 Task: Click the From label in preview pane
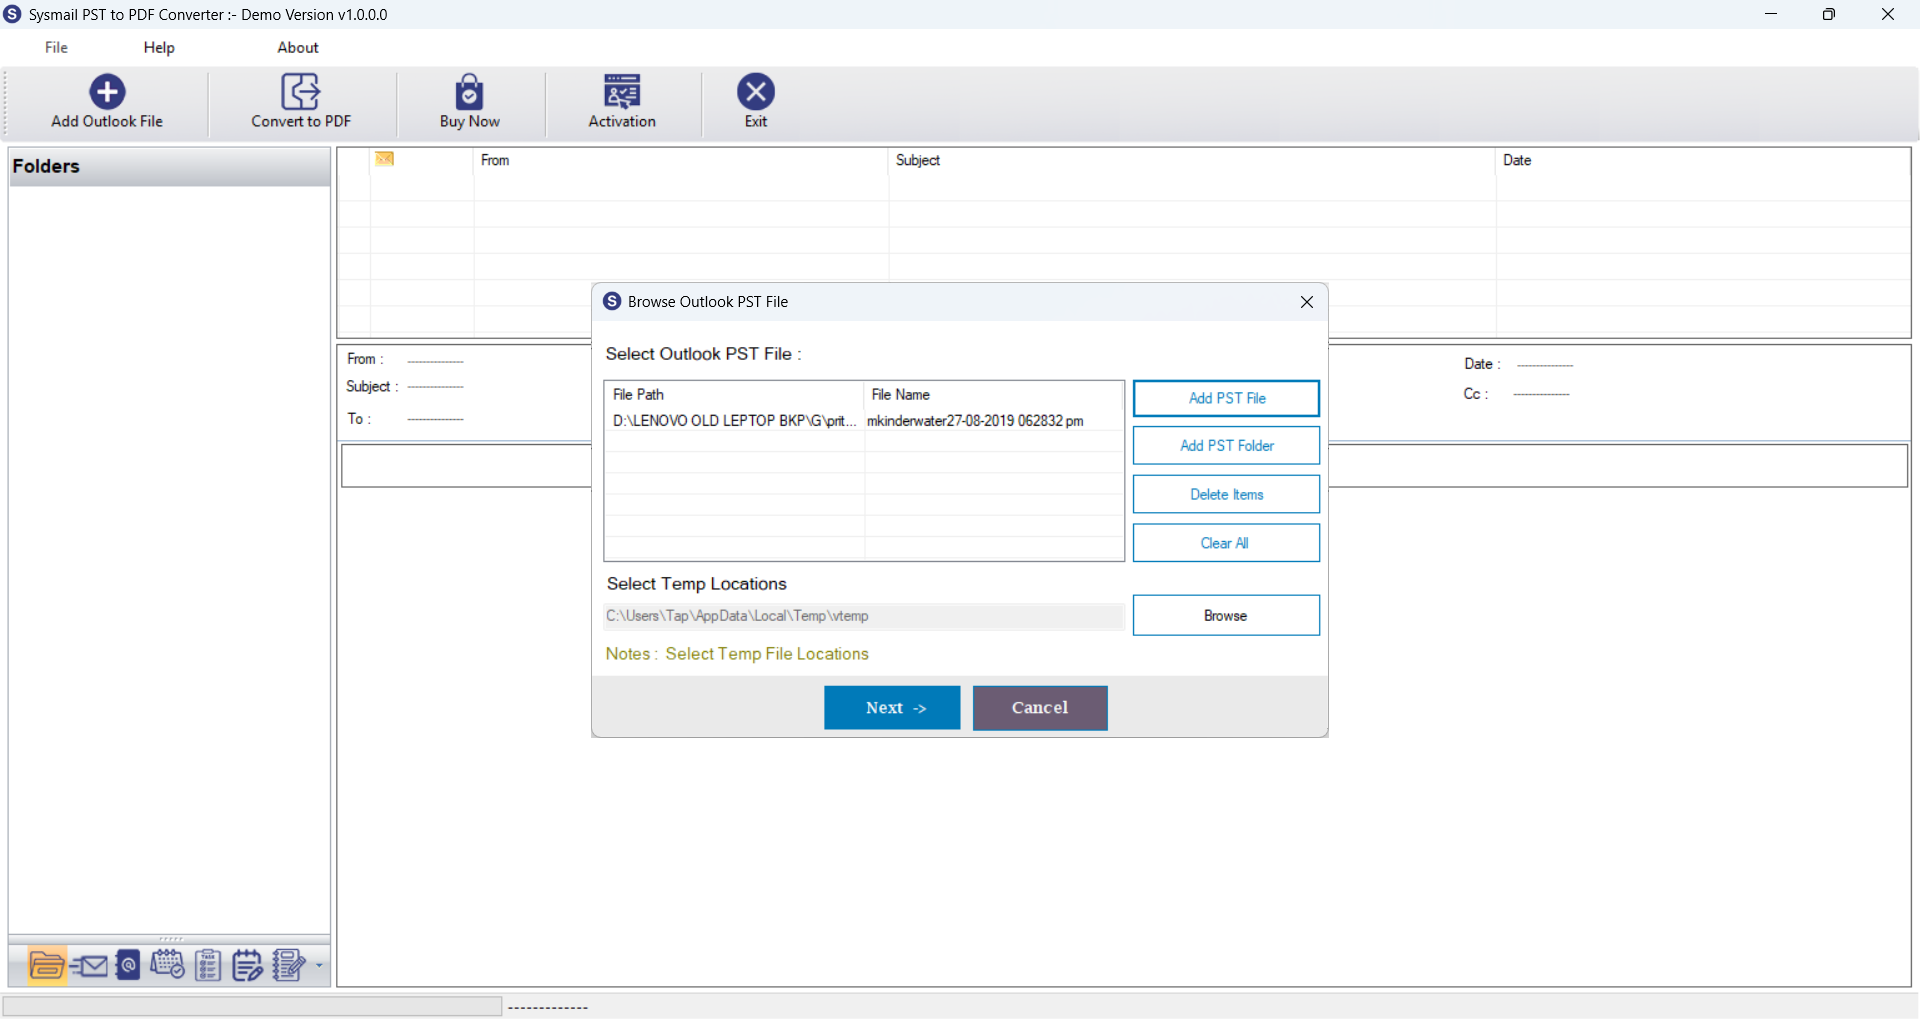tap(365, 359)
